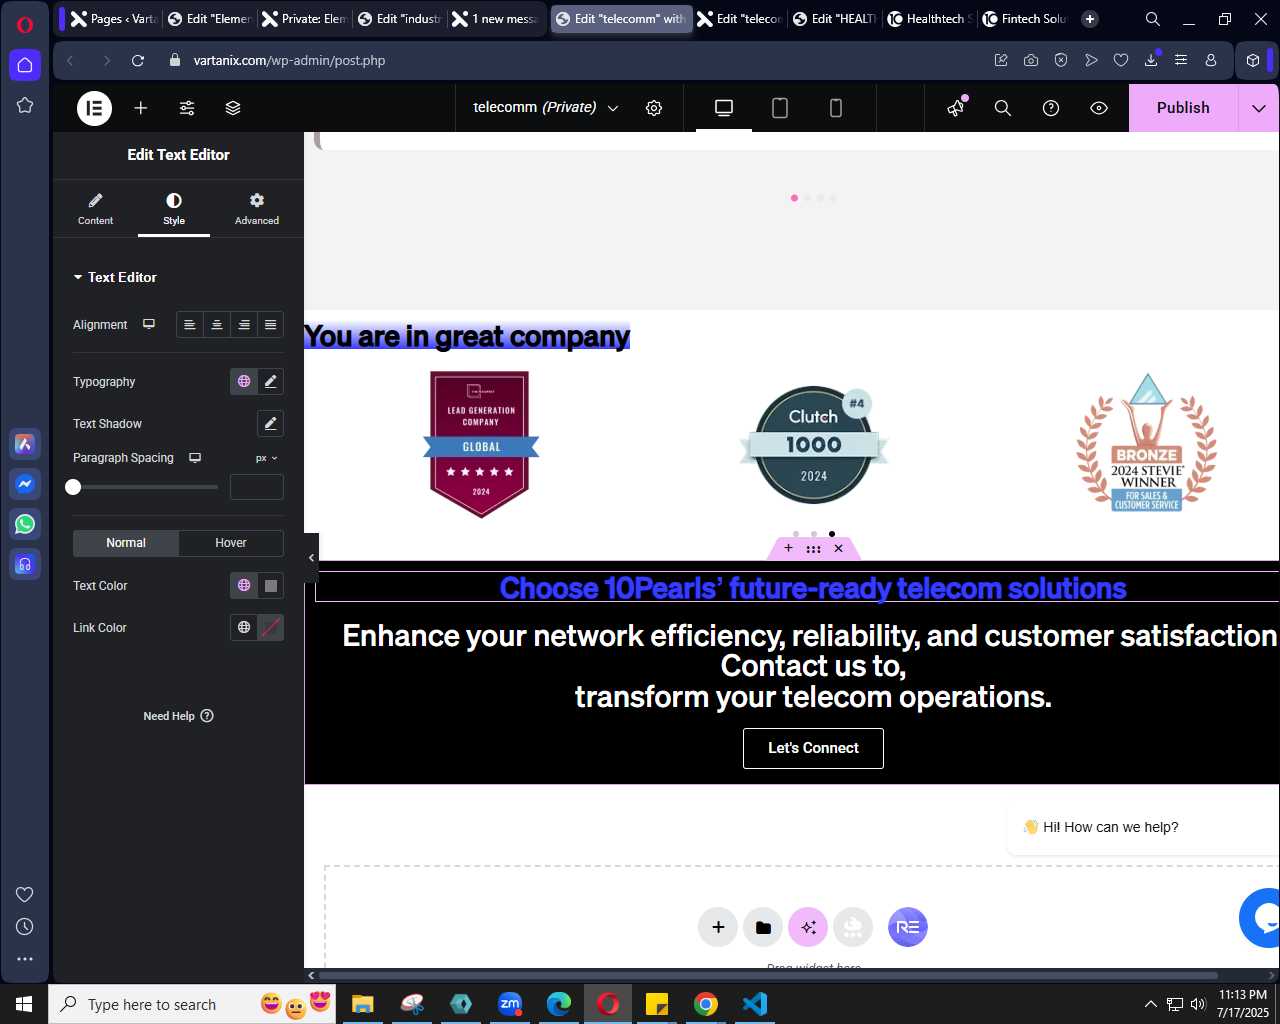
Task: Click the Paragraph Spacing slider handle
Action: 73,487
